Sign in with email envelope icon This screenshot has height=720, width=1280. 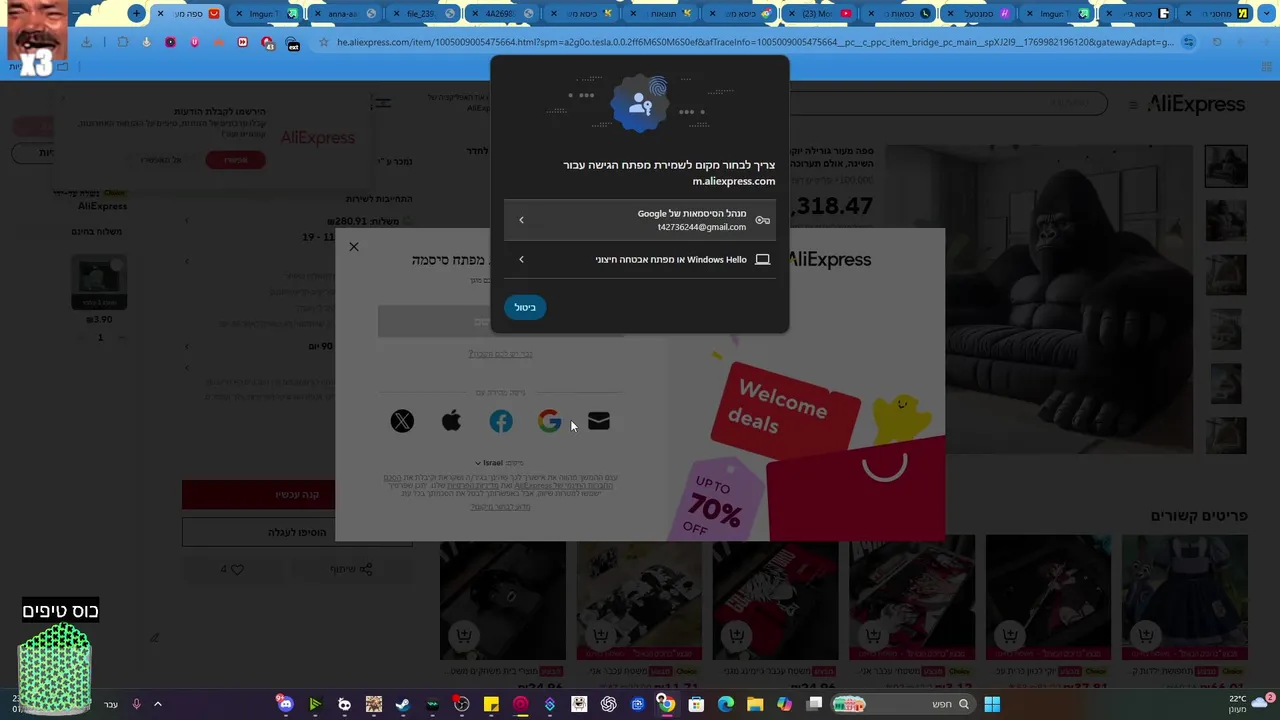click(x=599, y=422)
